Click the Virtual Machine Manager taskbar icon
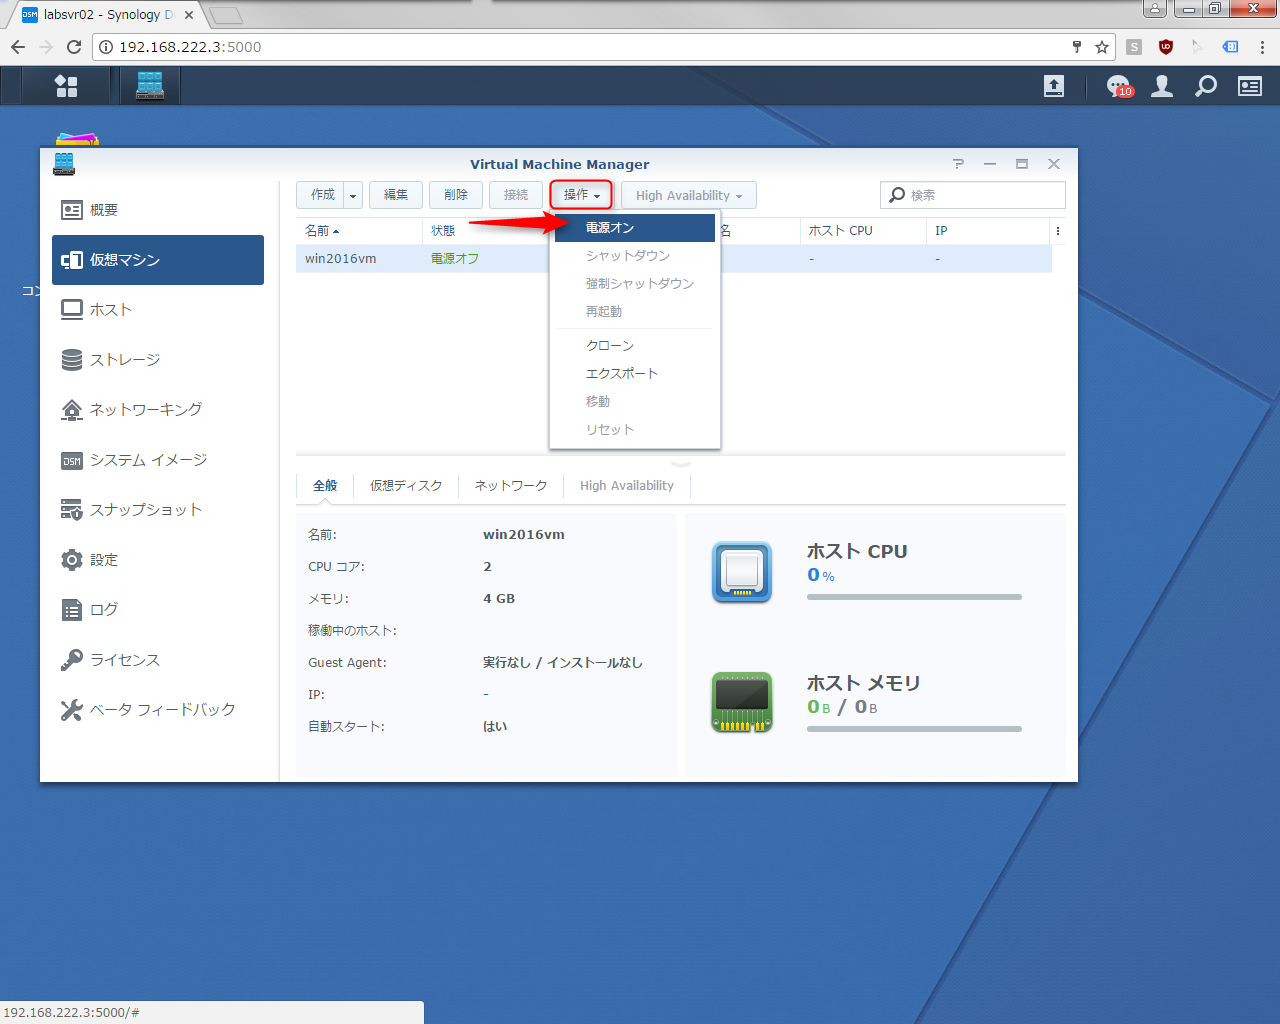Viewport: 1280px width, 1024px height. click(150, 86)
